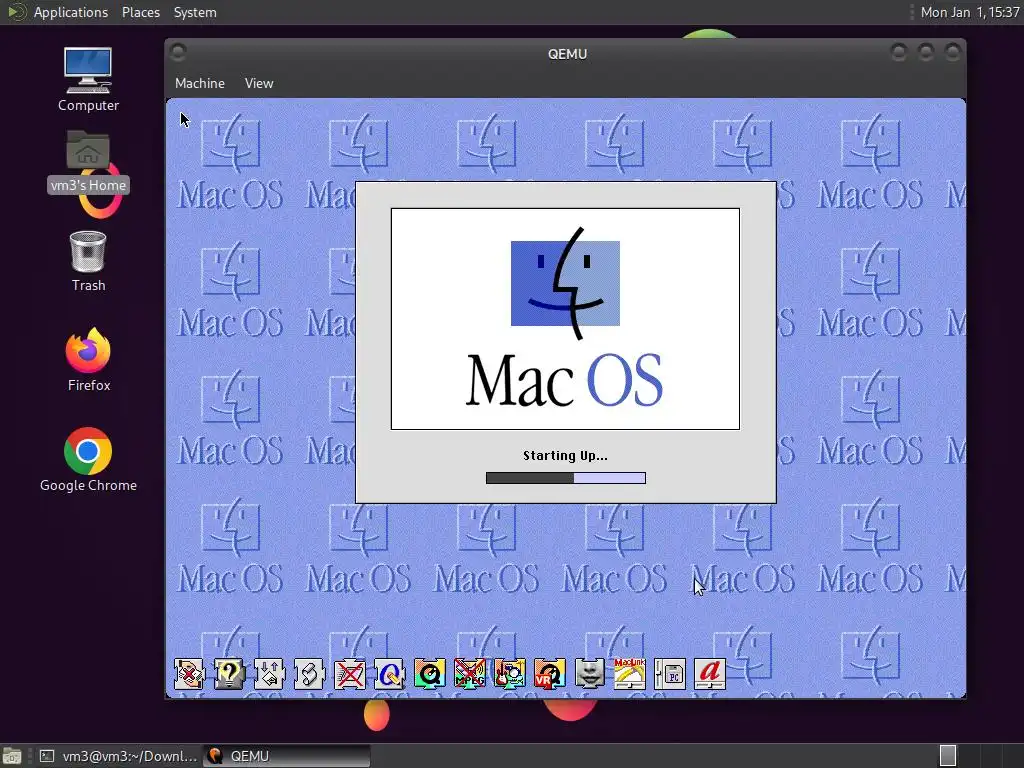Screen dimensions: 1024x768
Task: Click the red letter 'a' type manager icon
Action: point(710,673)
